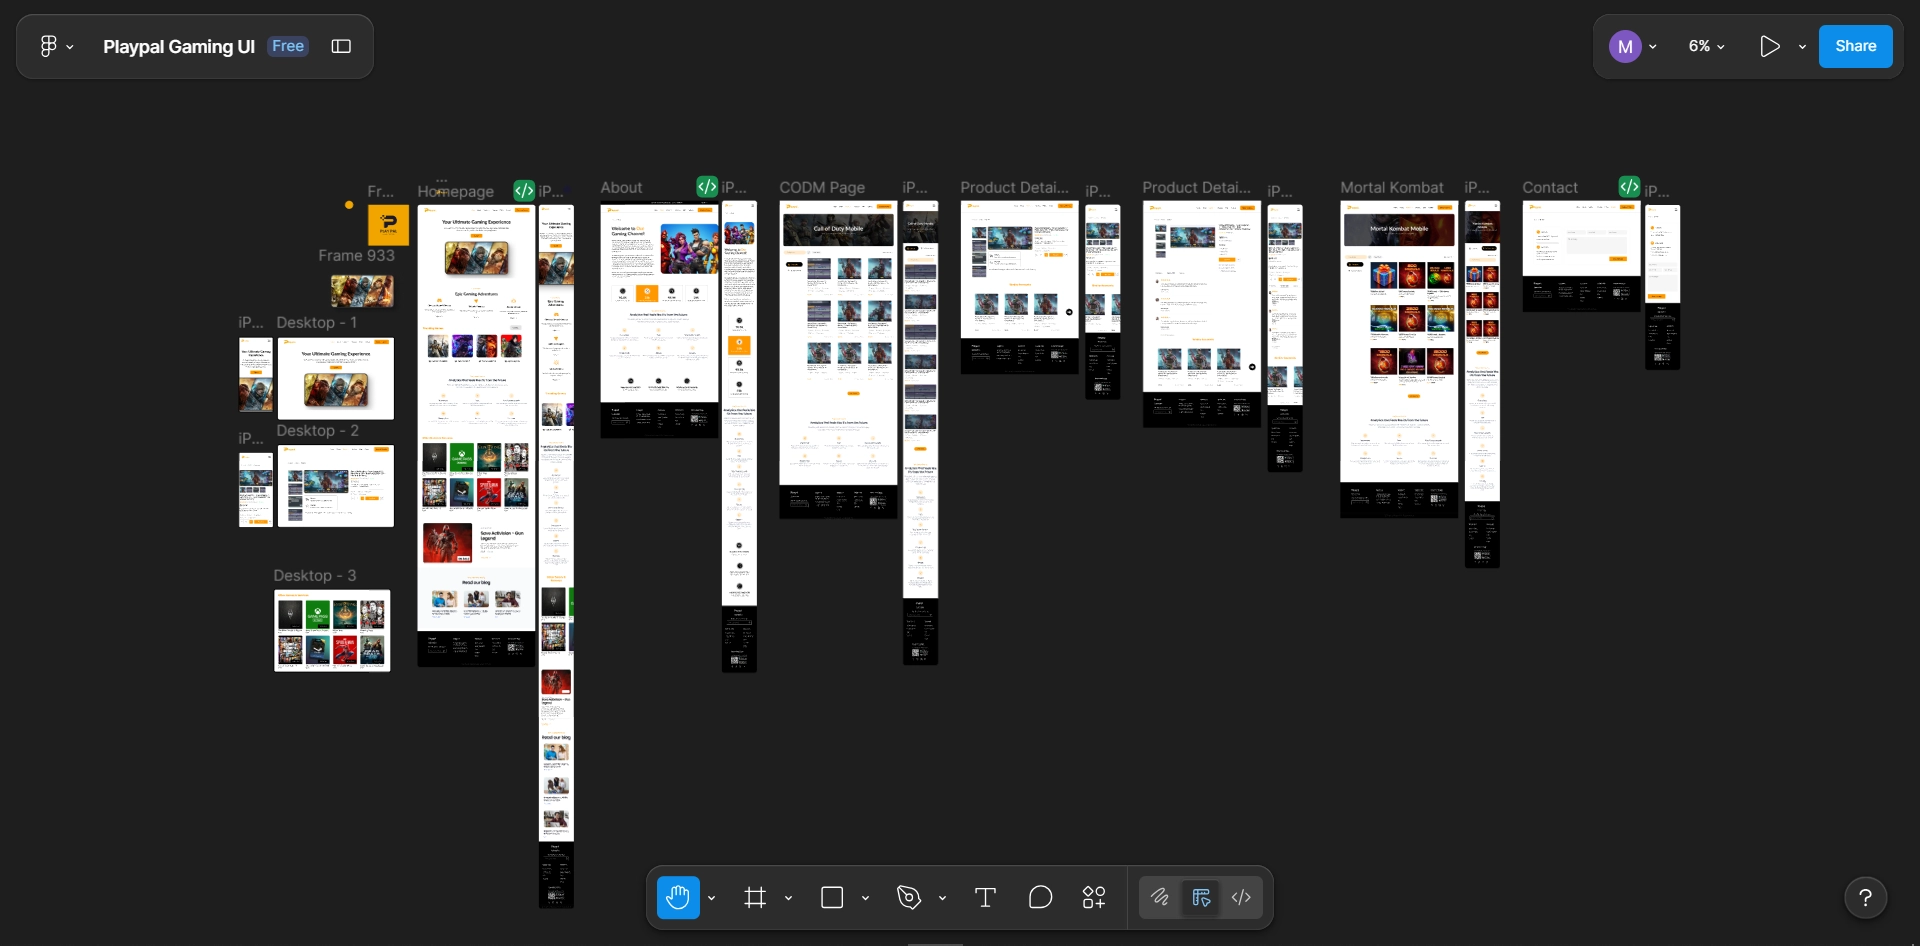Select the Hand tool
The image size is (1920, 946).
[x=678, y=897]
